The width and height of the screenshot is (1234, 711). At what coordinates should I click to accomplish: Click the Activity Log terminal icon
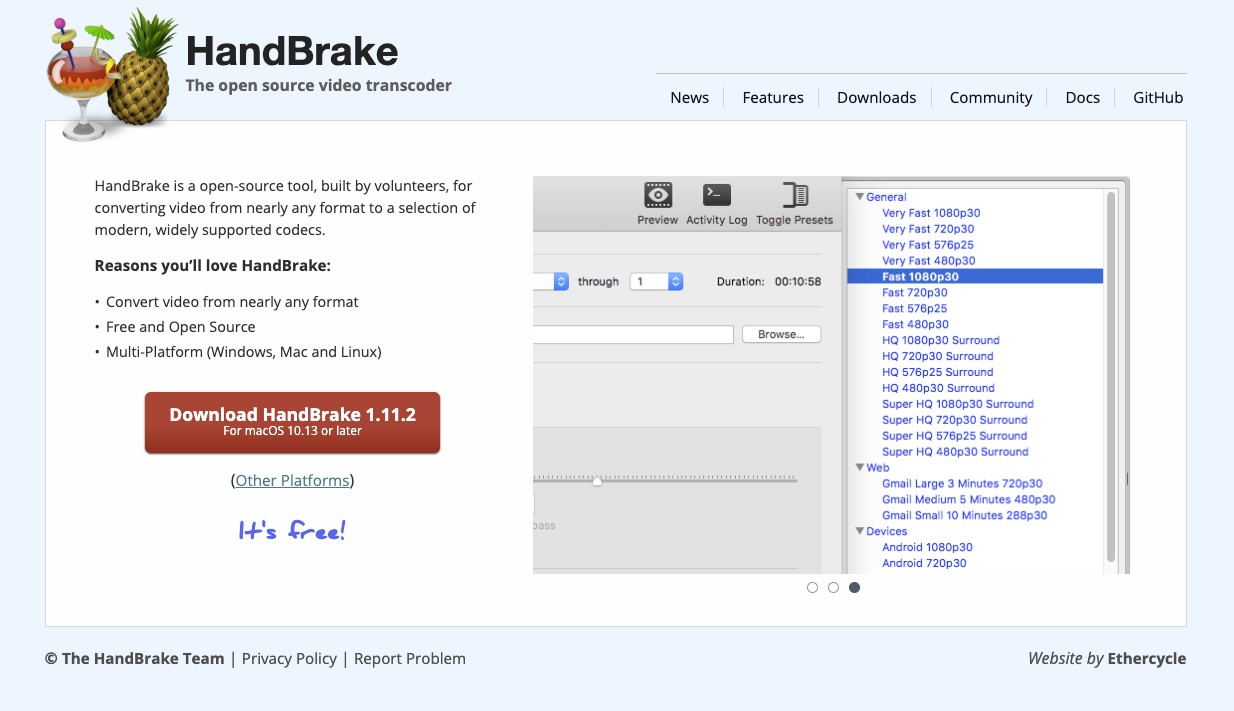pos(717,195)
